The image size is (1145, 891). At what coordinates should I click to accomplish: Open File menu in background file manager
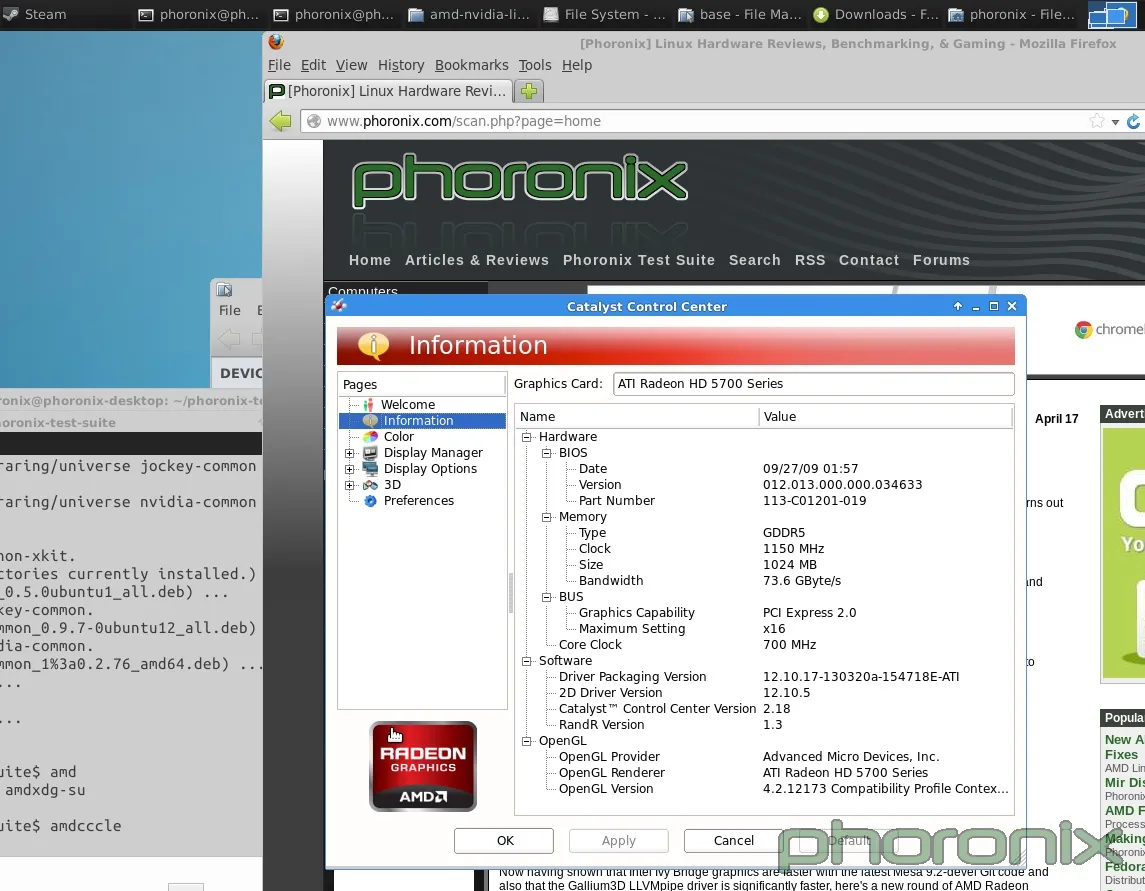[229, 310]
